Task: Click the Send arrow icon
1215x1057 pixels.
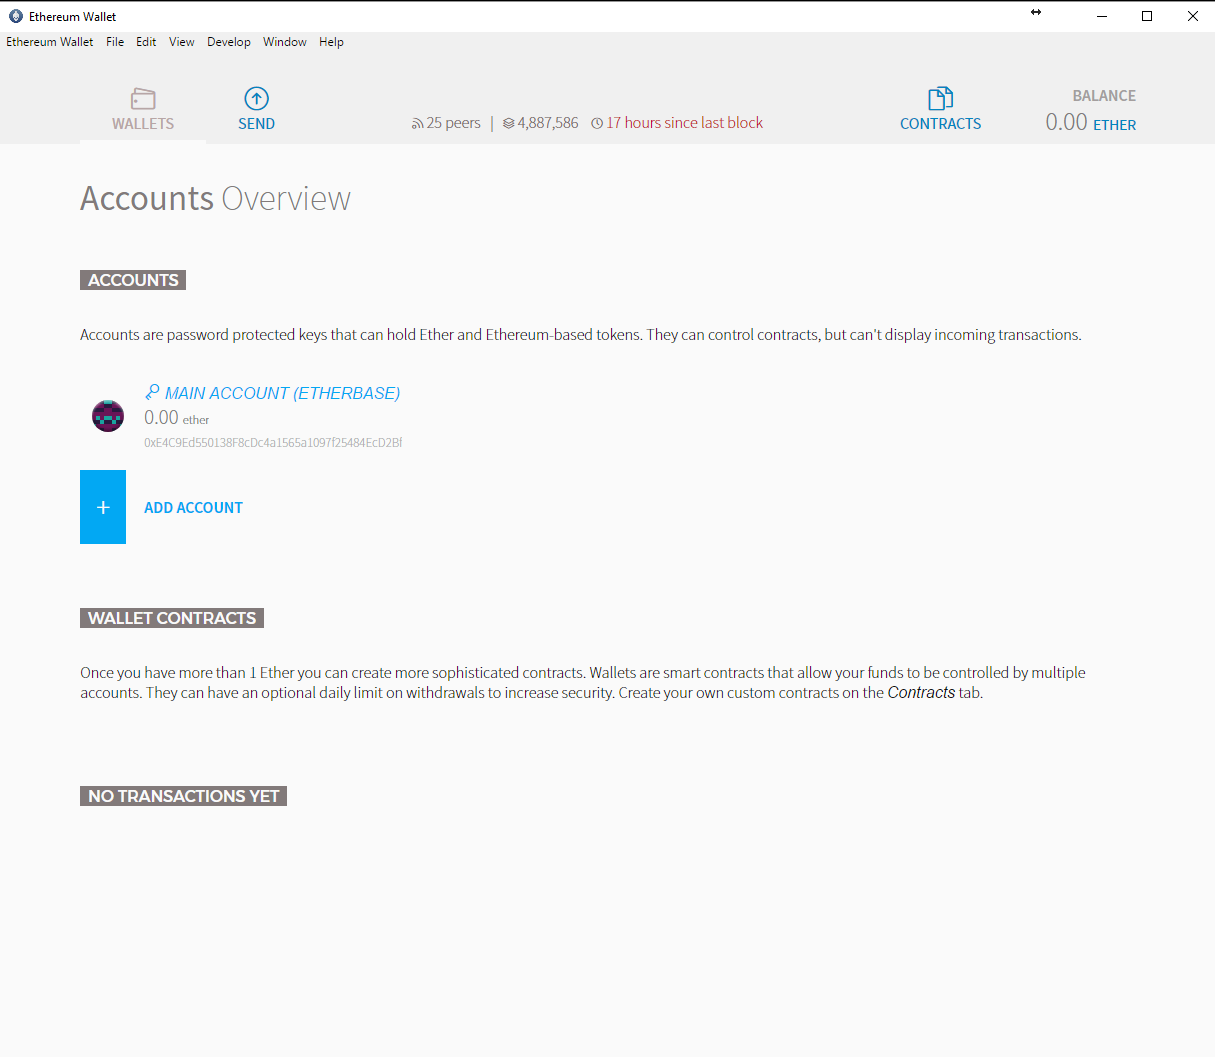Action: click(x=257, y=98)
